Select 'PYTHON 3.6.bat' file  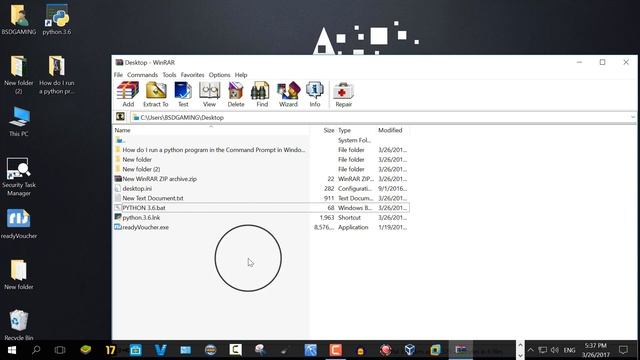point(261,208)
